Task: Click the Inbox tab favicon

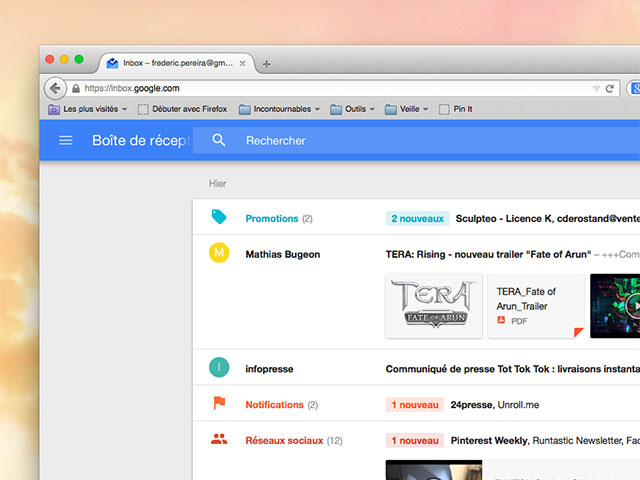Action: [x=112, y=63]
